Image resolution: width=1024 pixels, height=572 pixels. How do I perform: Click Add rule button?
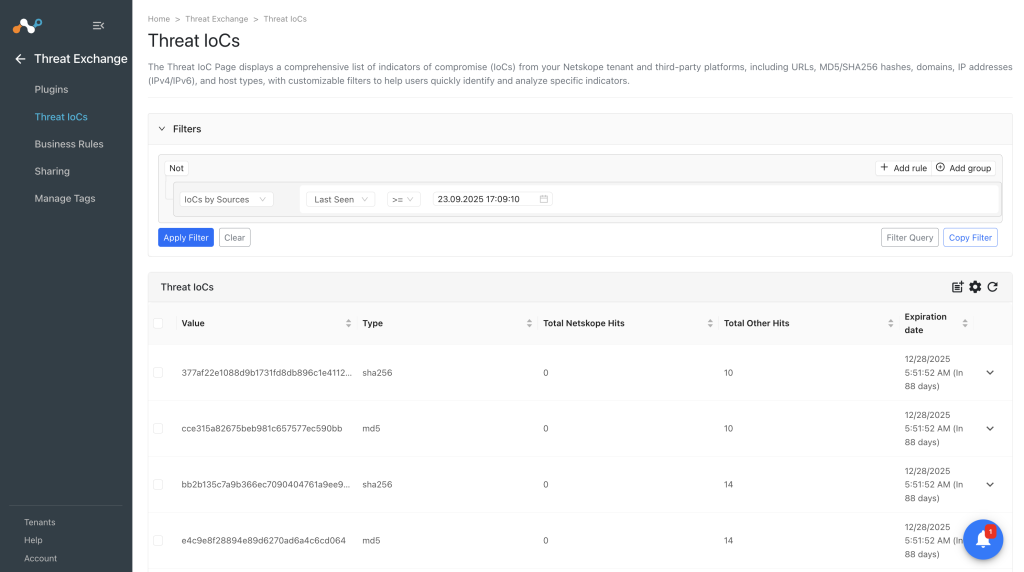click(904, 168)
